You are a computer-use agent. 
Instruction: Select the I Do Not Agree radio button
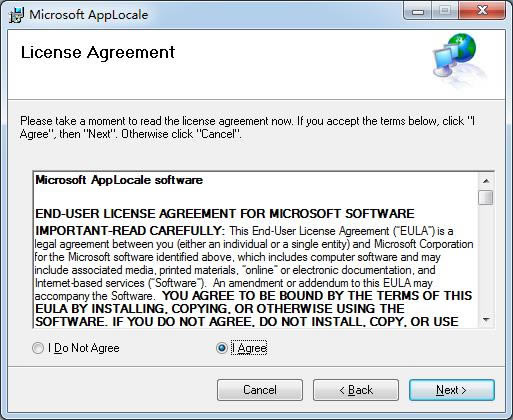click(38, 348)
